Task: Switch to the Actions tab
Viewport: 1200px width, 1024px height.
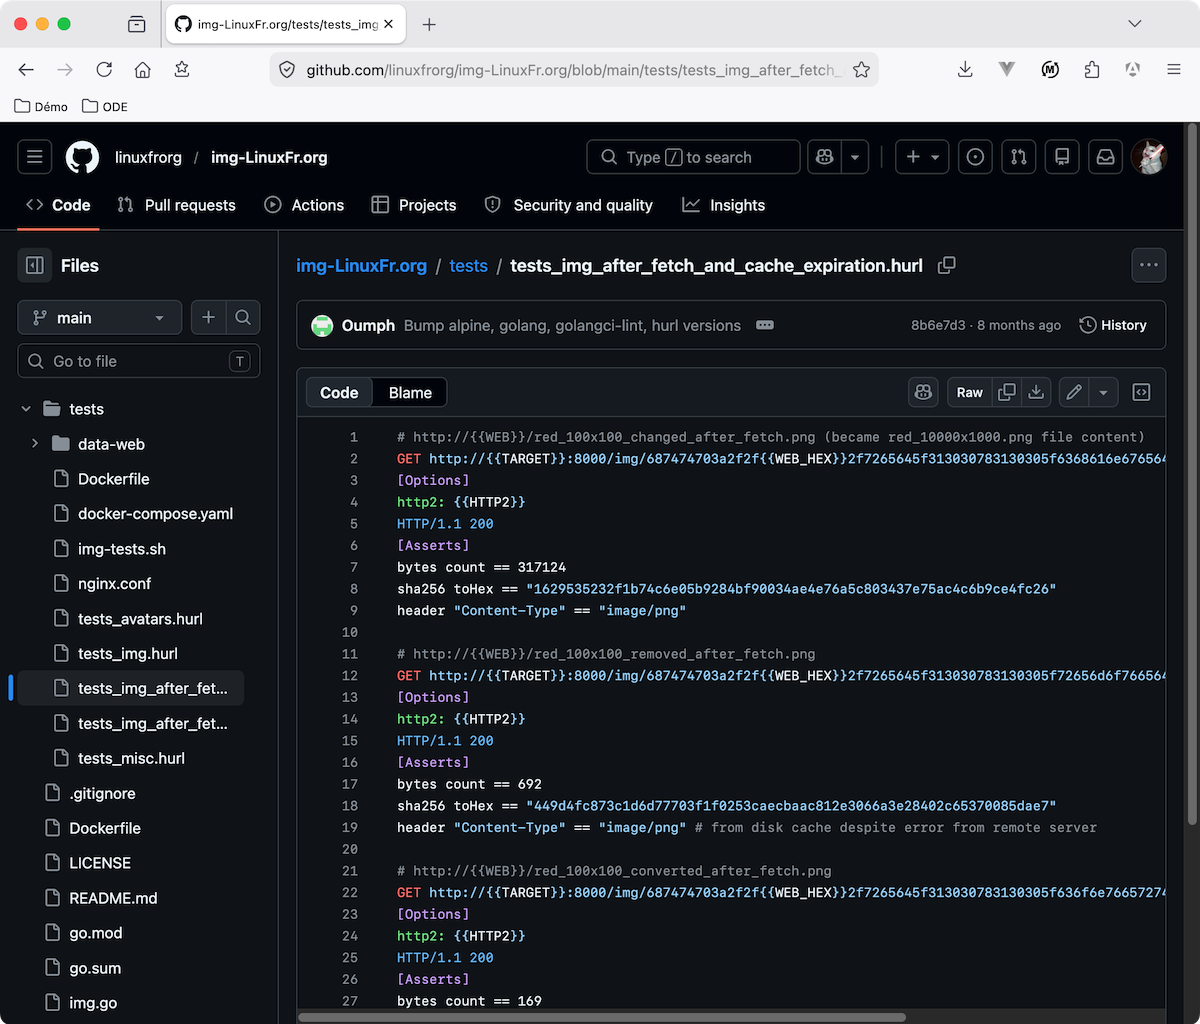Action: click(304, 205)
